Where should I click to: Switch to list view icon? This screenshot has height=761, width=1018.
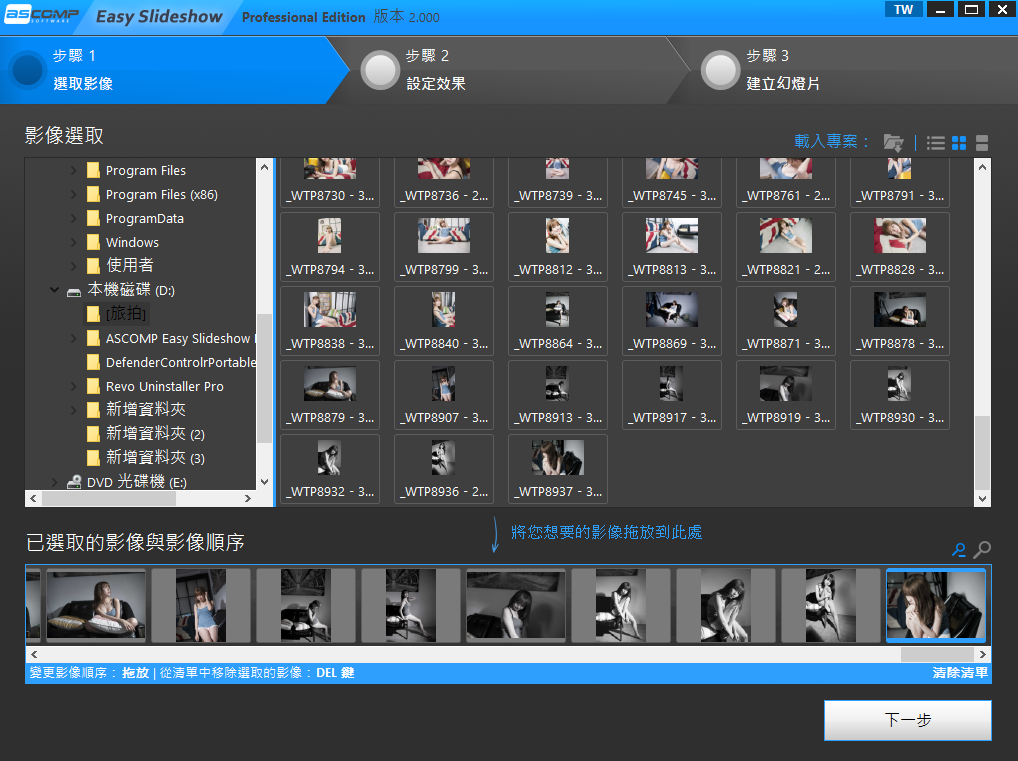click(936, 143)
